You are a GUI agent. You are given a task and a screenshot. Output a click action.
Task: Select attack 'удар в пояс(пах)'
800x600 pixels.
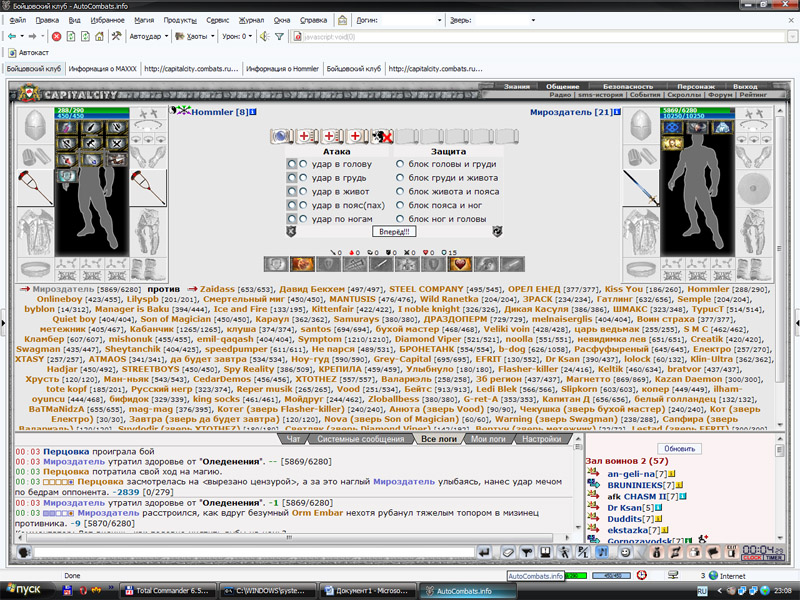coord(303,205)
